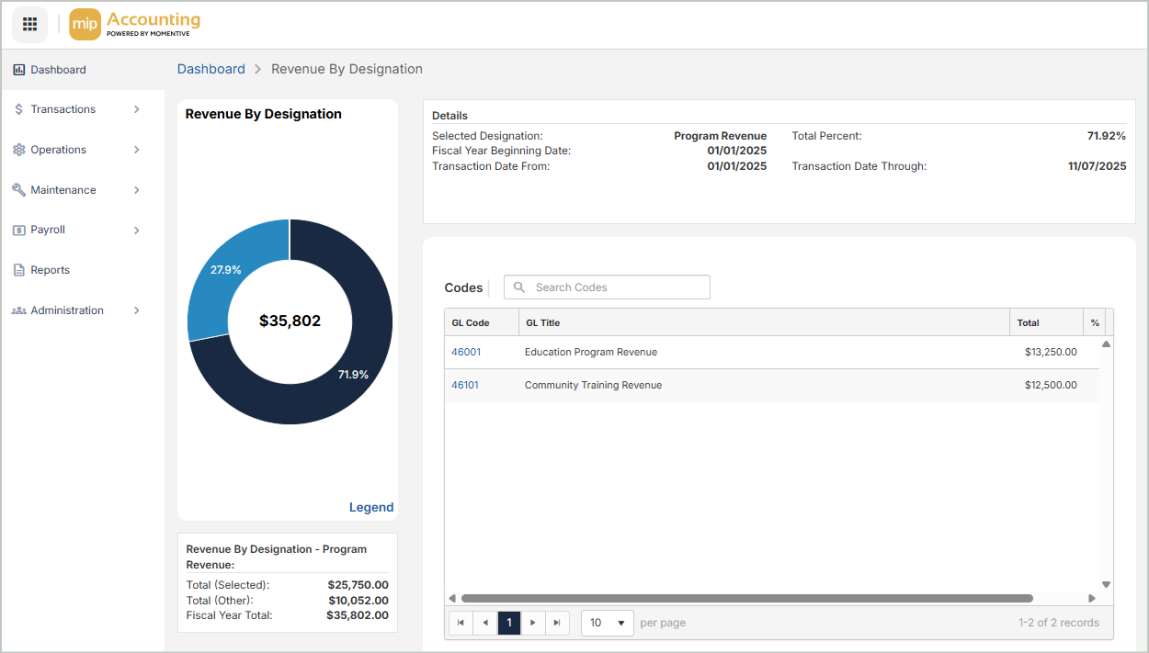Click the Reports document icon
The image size is (1149, 653).
[x=19, y=270]
